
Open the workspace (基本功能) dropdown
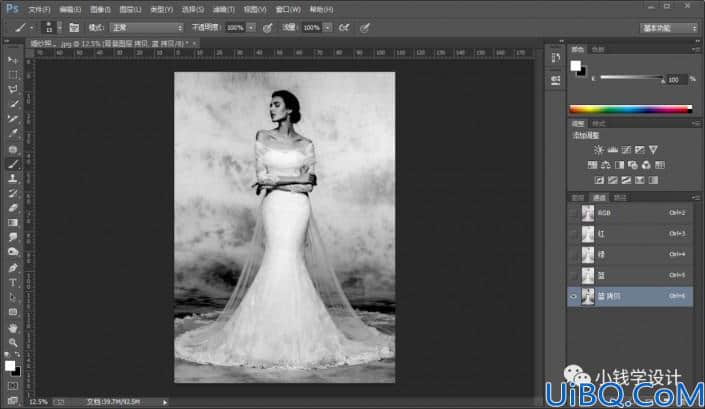668,28
